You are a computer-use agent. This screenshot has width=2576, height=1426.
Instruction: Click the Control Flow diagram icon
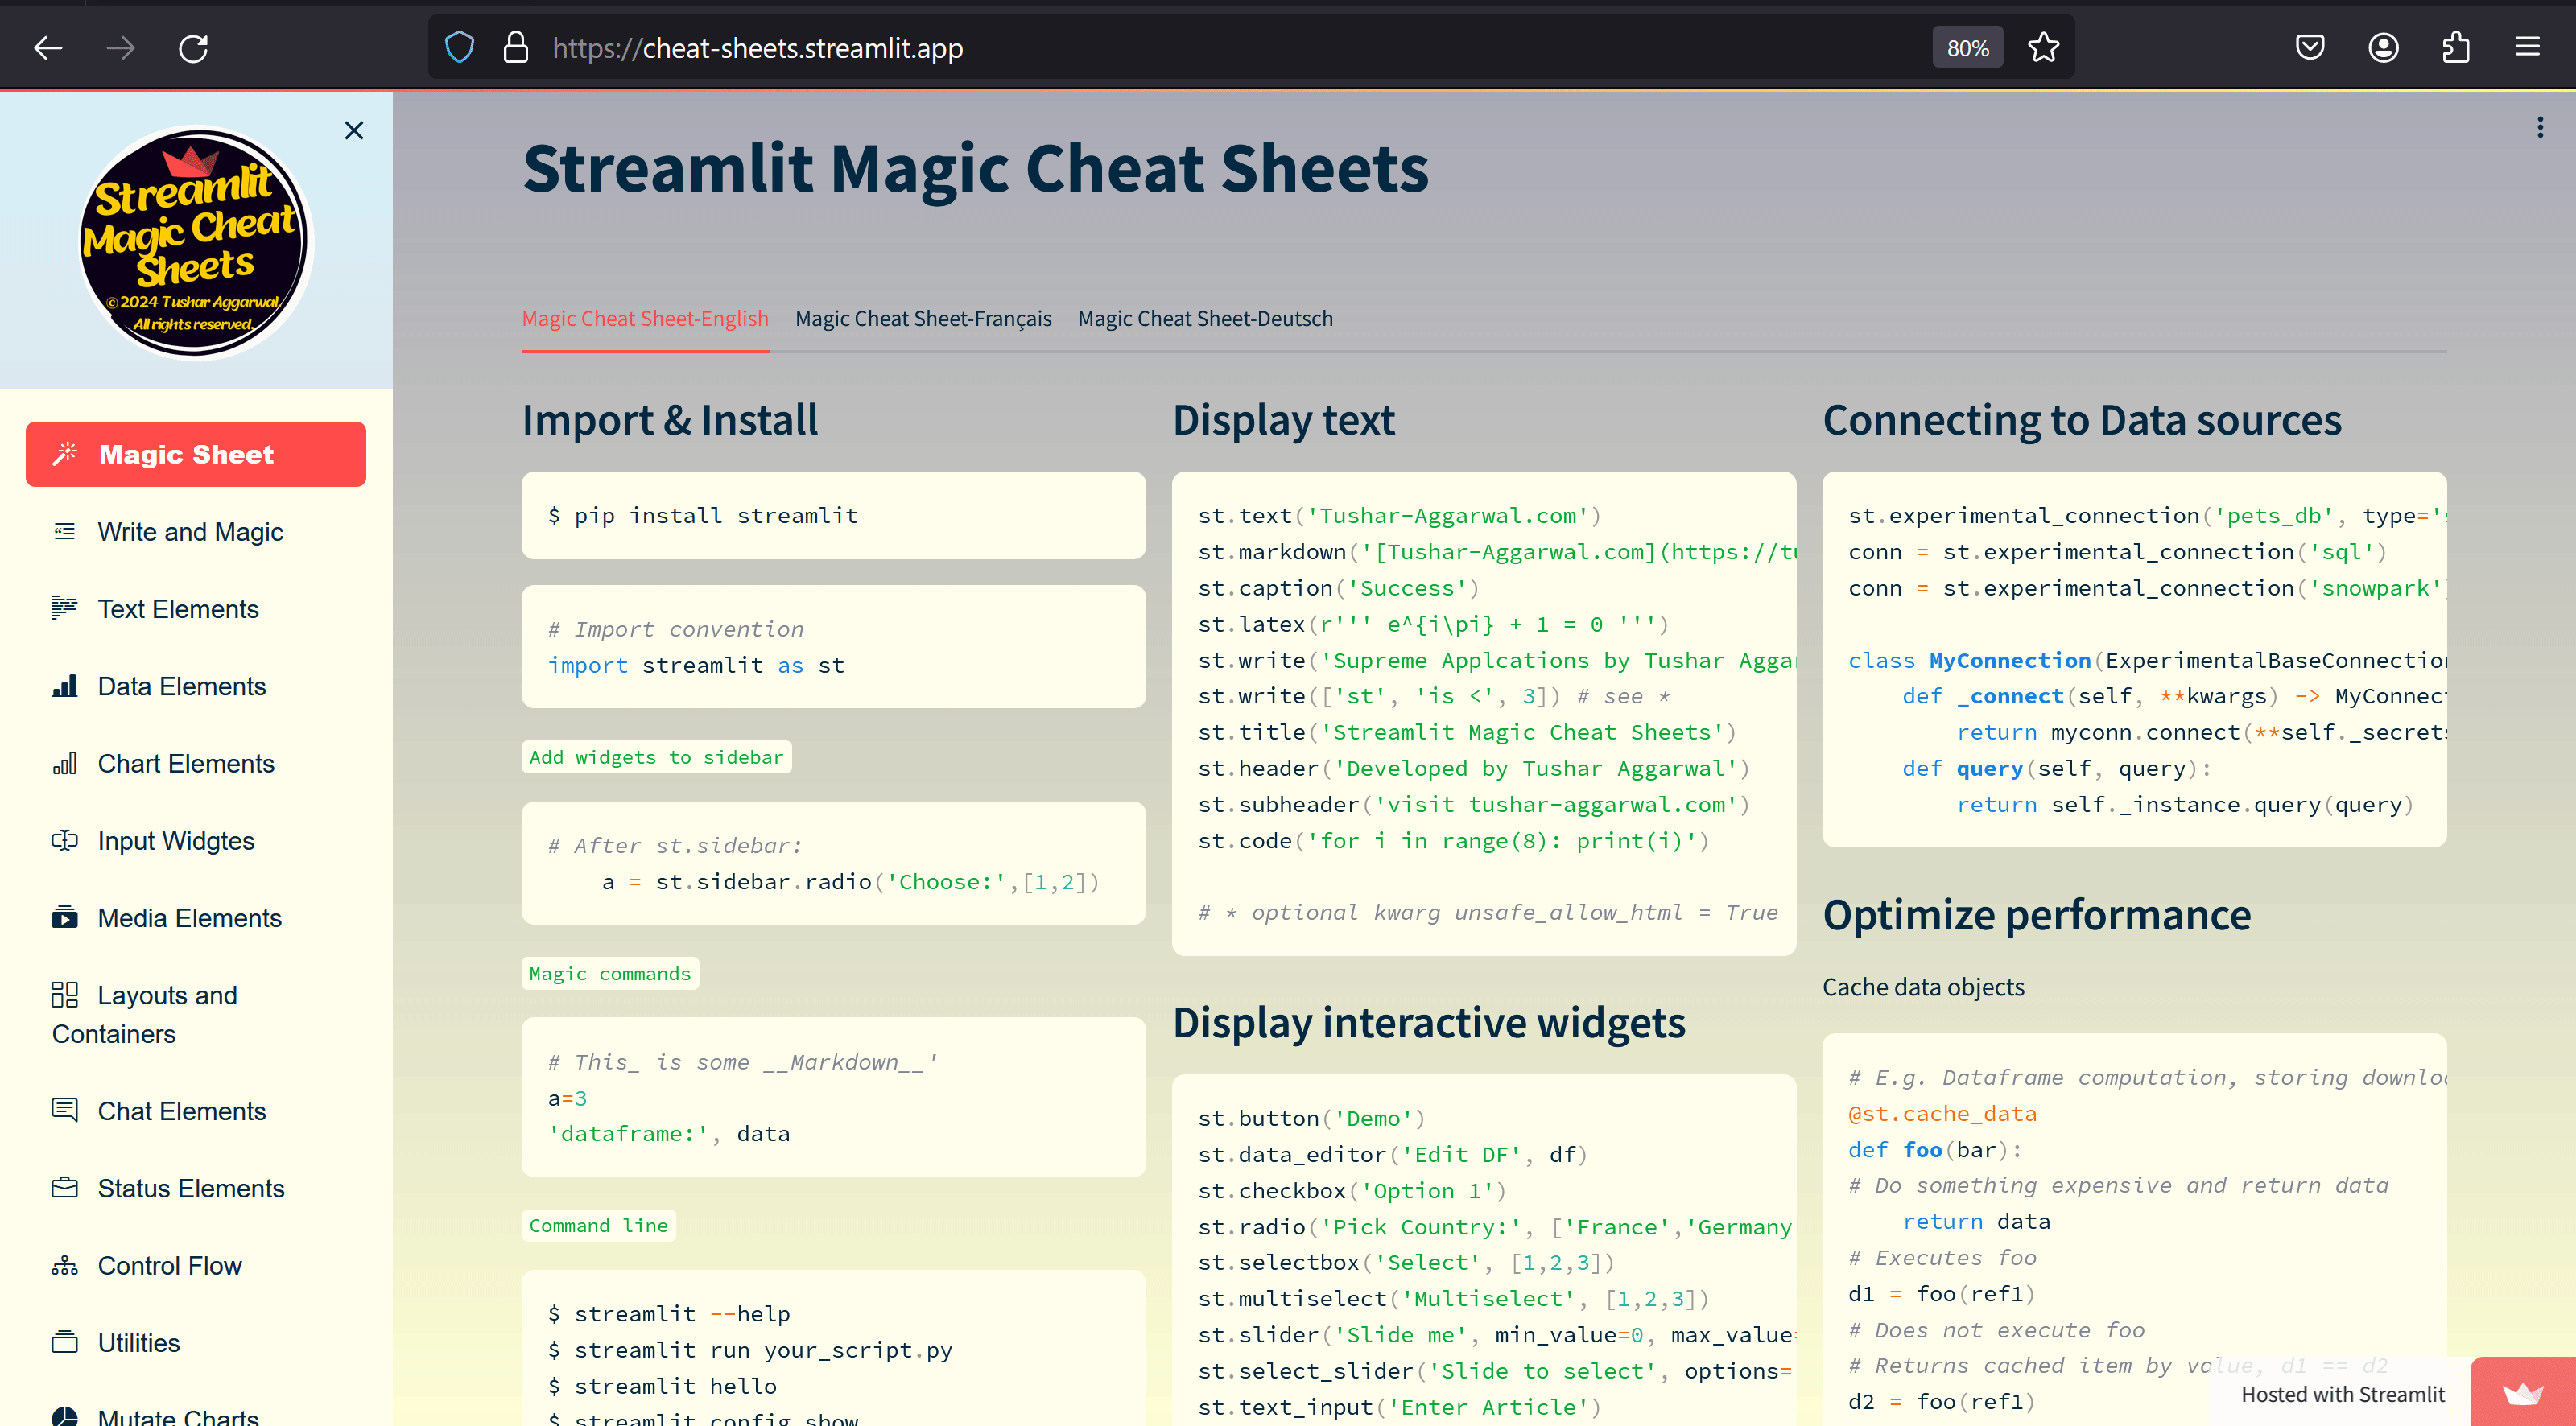tap(65, 1265)
